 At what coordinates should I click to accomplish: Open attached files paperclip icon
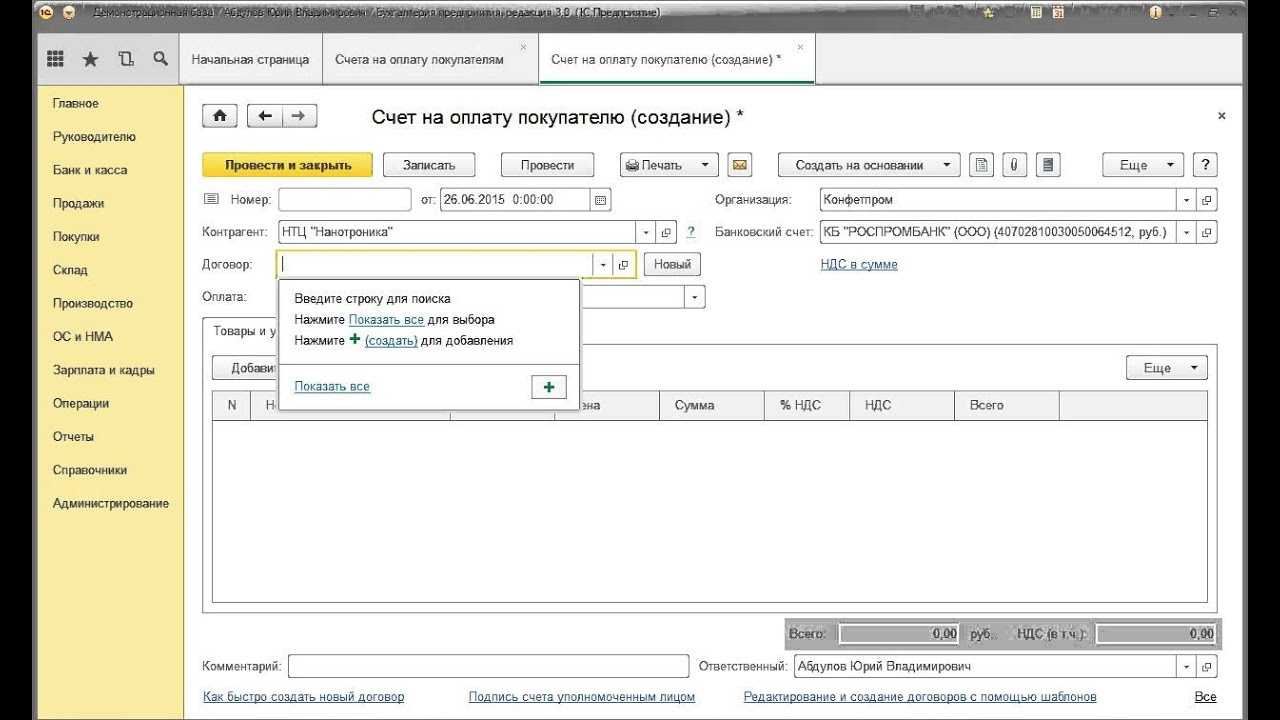(x=1015, y=165)
